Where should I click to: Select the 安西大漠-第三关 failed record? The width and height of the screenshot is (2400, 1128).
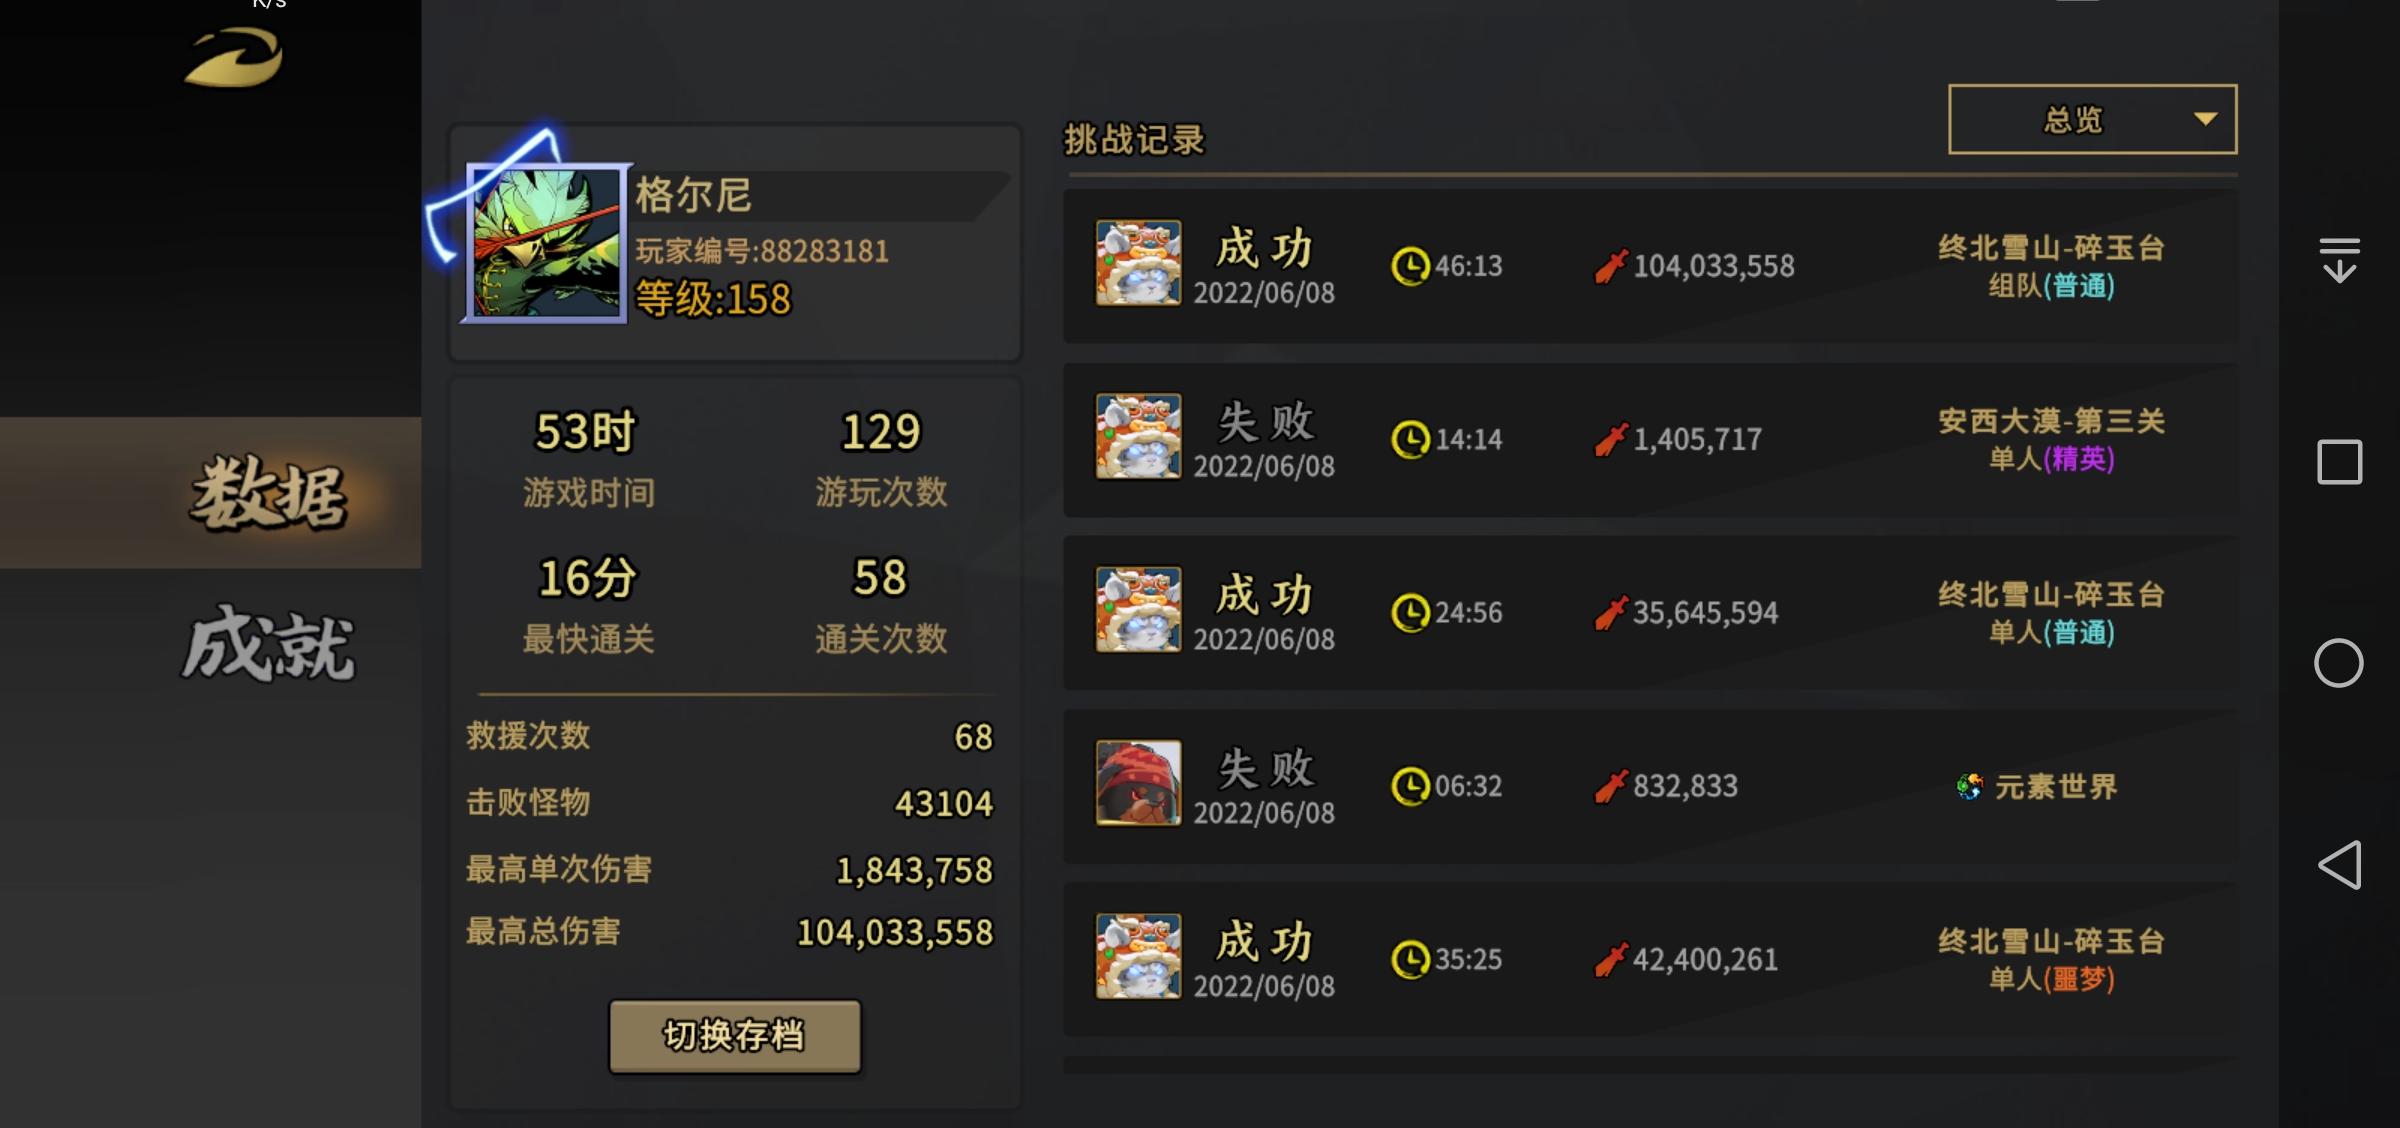(1650, 439)
